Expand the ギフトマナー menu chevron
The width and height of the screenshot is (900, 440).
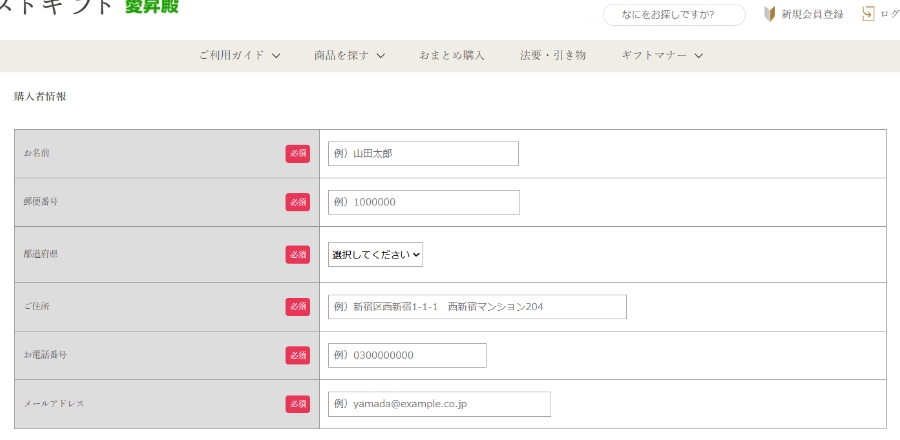point(699,56)
